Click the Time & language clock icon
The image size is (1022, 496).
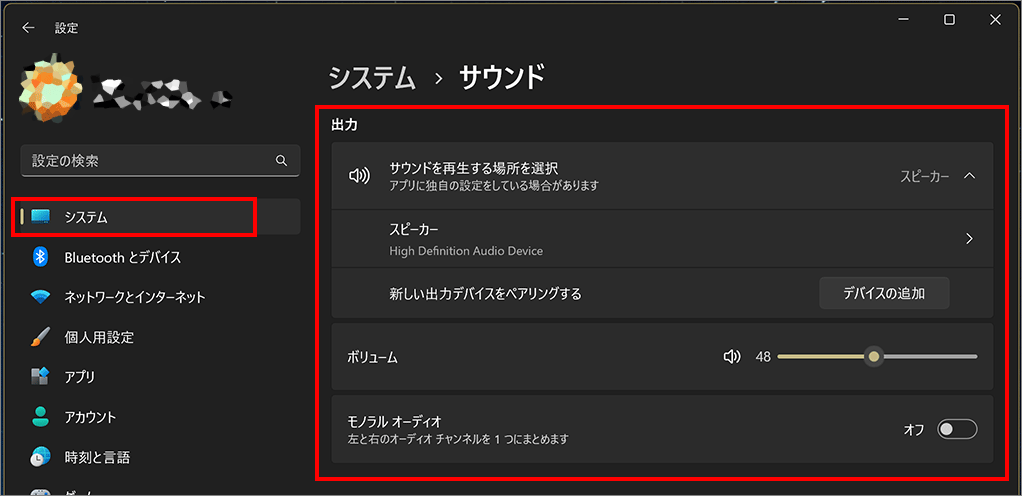tap(41, 457)
